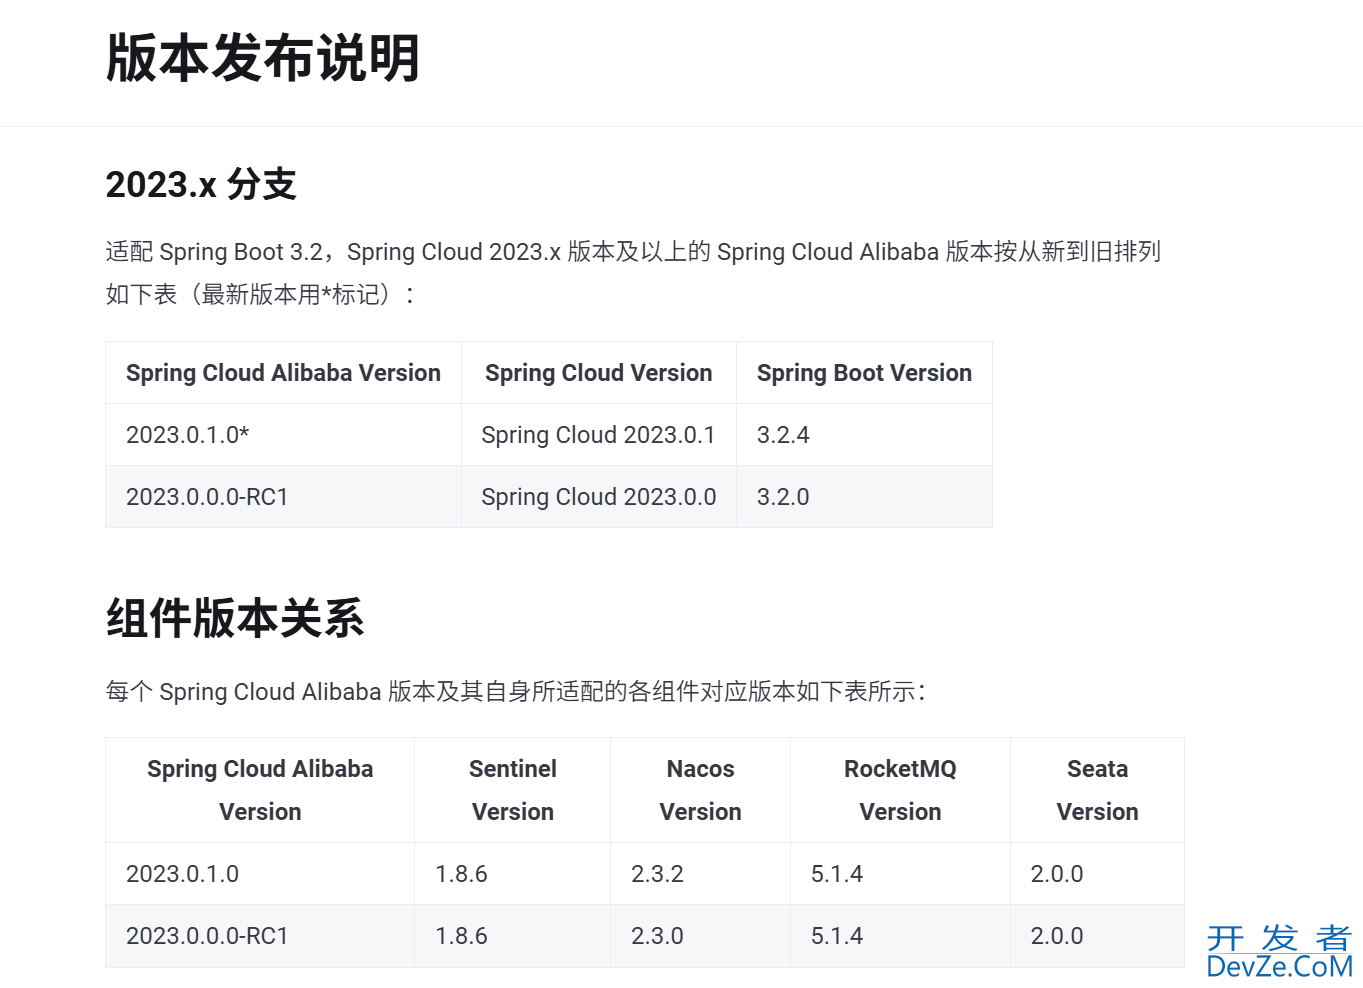Screen dimensions: 1363x988
Task: Click "Spring Cloud Alibaba Version" header beside "Spring Cloud Version"
Action: click(x=283, y=373)
